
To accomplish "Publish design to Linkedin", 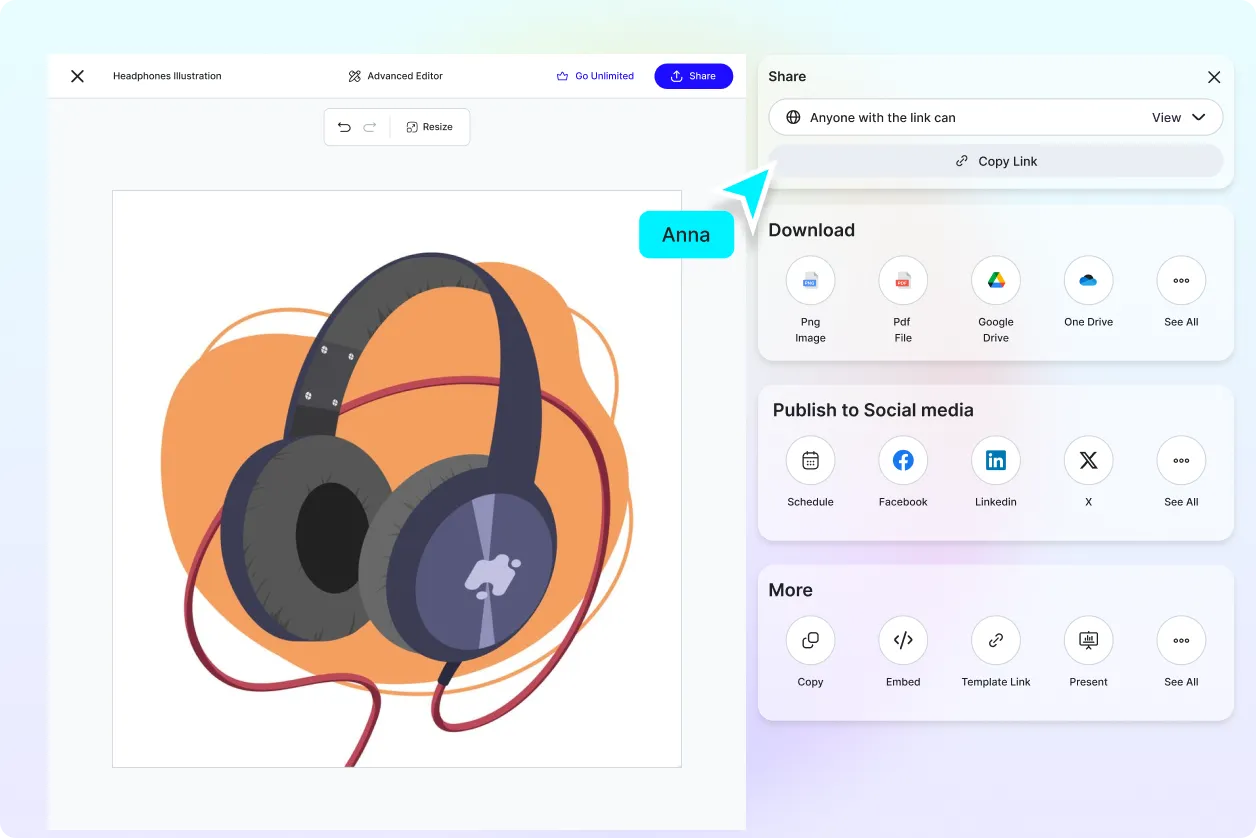I will 995,461.
